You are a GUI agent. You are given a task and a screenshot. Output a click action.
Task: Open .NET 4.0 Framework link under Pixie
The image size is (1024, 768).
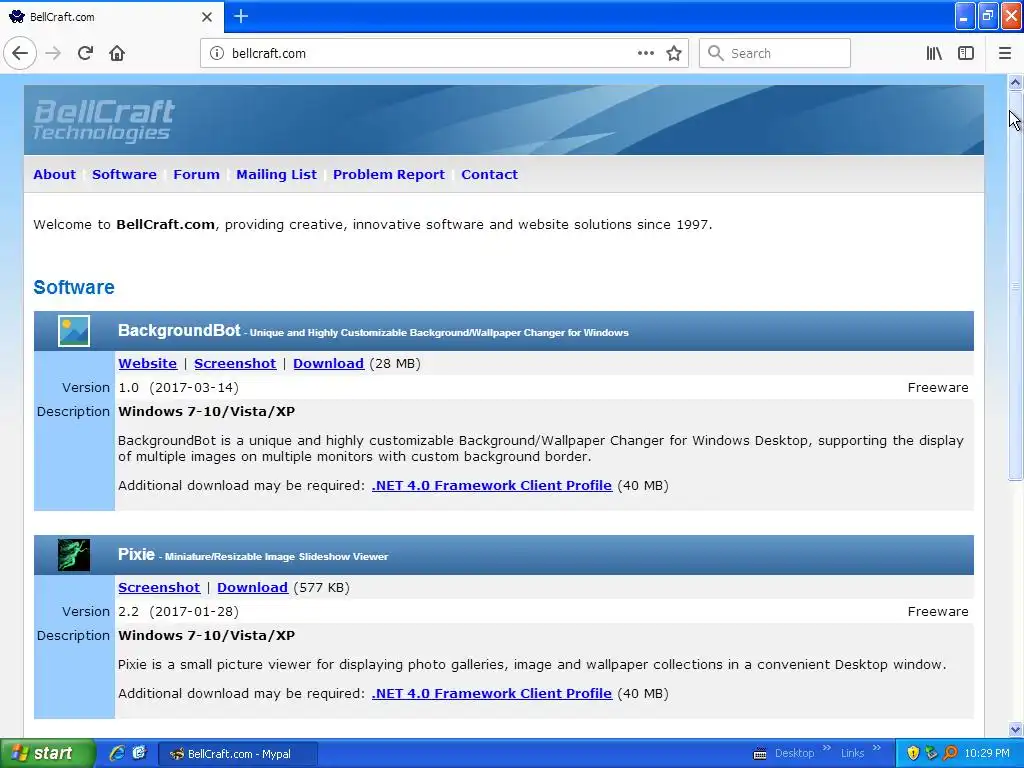pyautogui.click(x=492, y=693)
